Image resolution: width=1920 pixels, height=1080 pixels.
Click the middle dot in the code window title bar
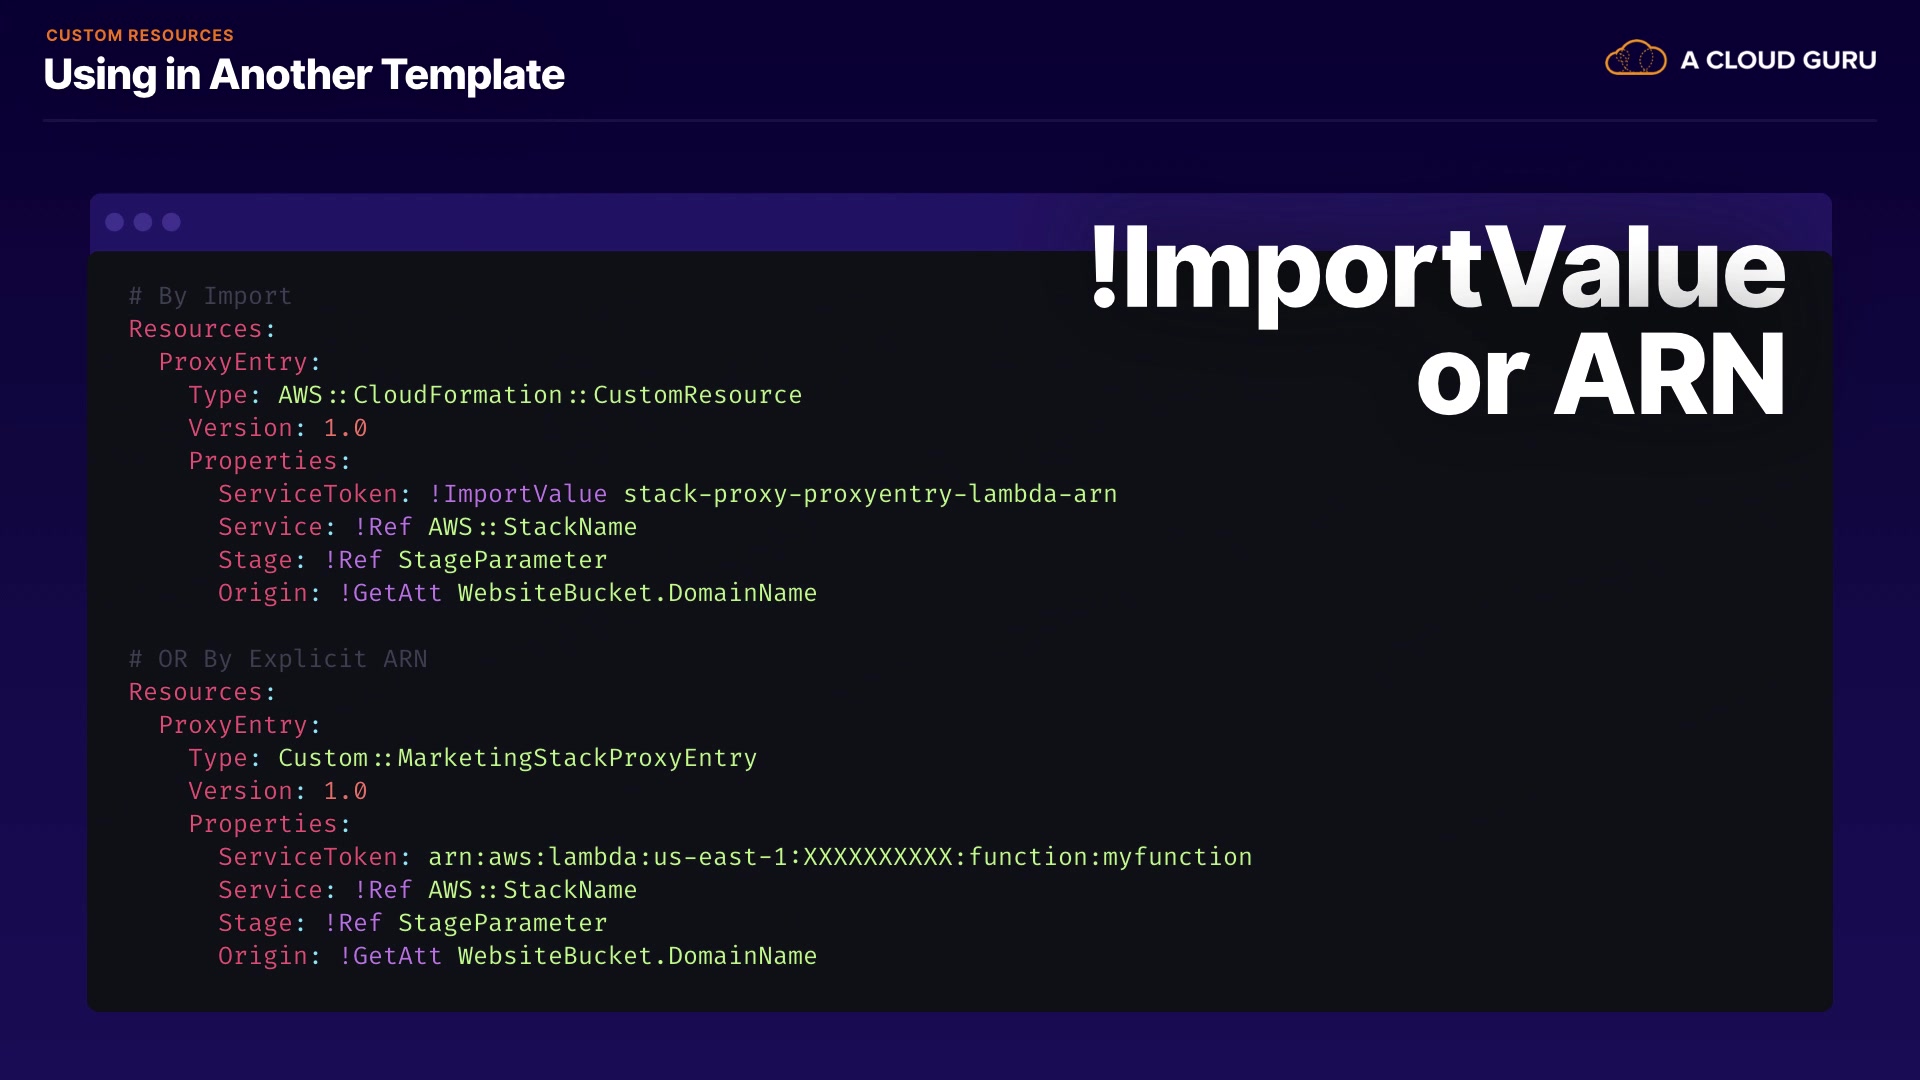click(143, 222)
